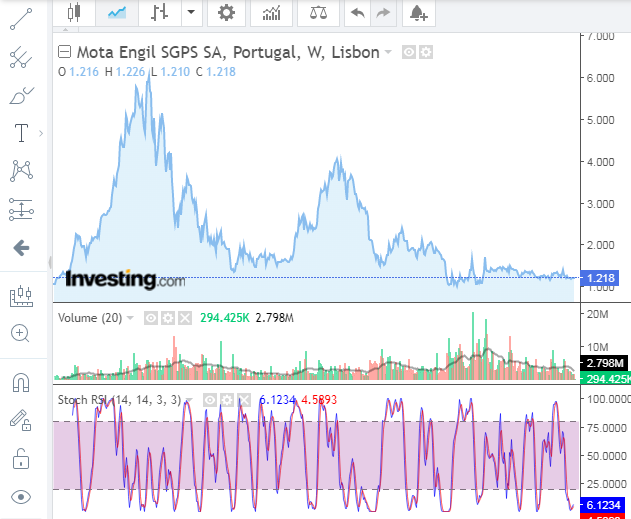Screen dimensions: 631x519
Task: Toggle visibility of Volume indicator
Action: 151,318
